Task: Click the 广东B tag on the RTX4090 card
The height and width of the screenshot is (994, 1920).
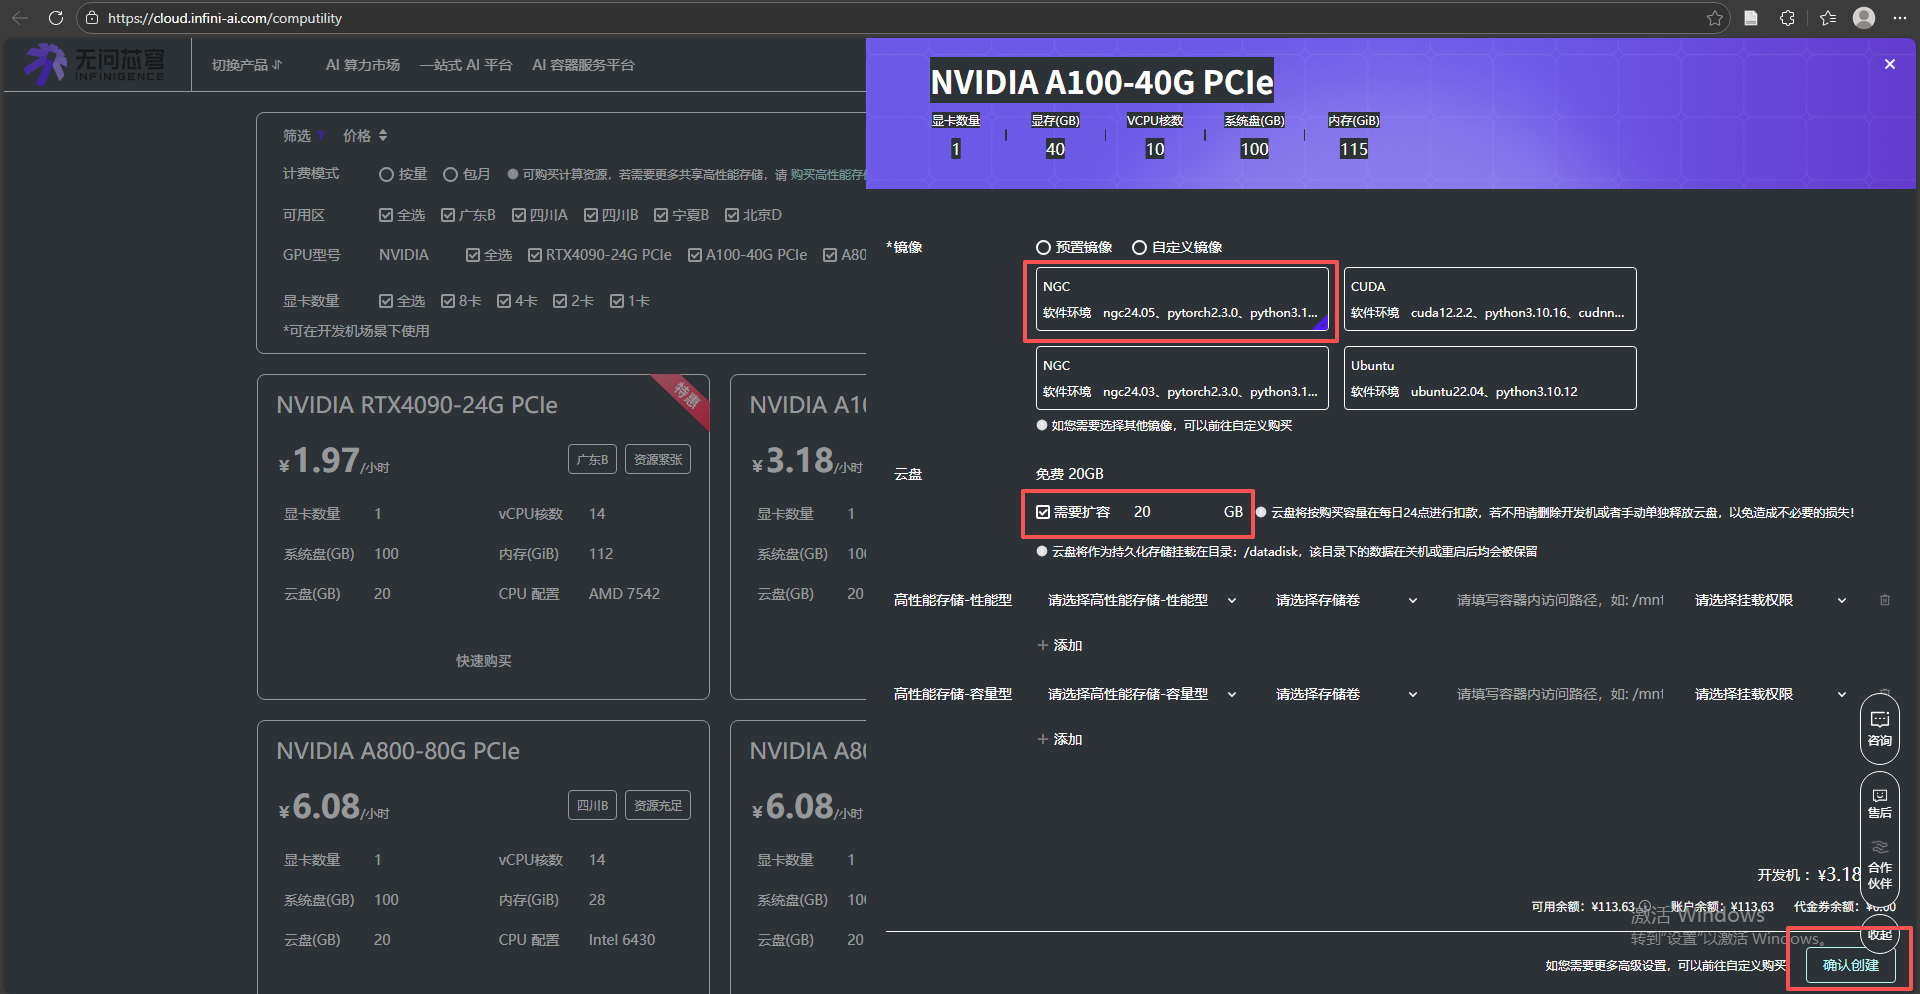Action: click(593, 460)
